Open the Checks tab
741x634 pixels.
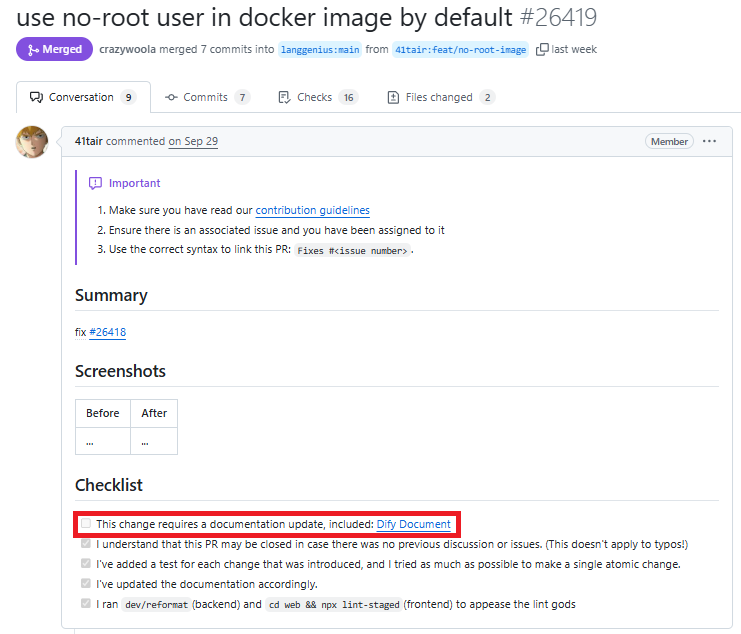coord(314,97)
